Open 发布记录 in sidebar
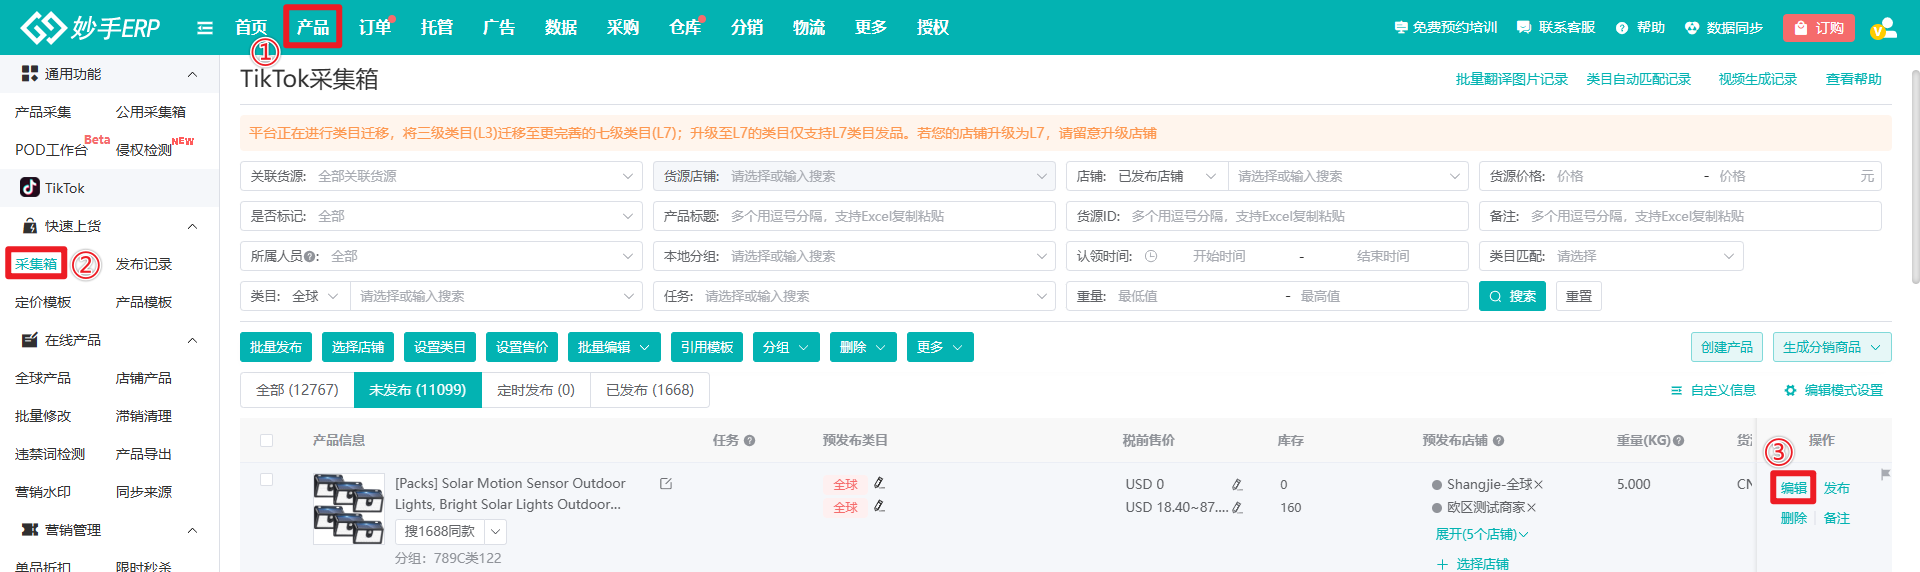Viewport: 1920px width, 572px height. [x=144, y=264]
